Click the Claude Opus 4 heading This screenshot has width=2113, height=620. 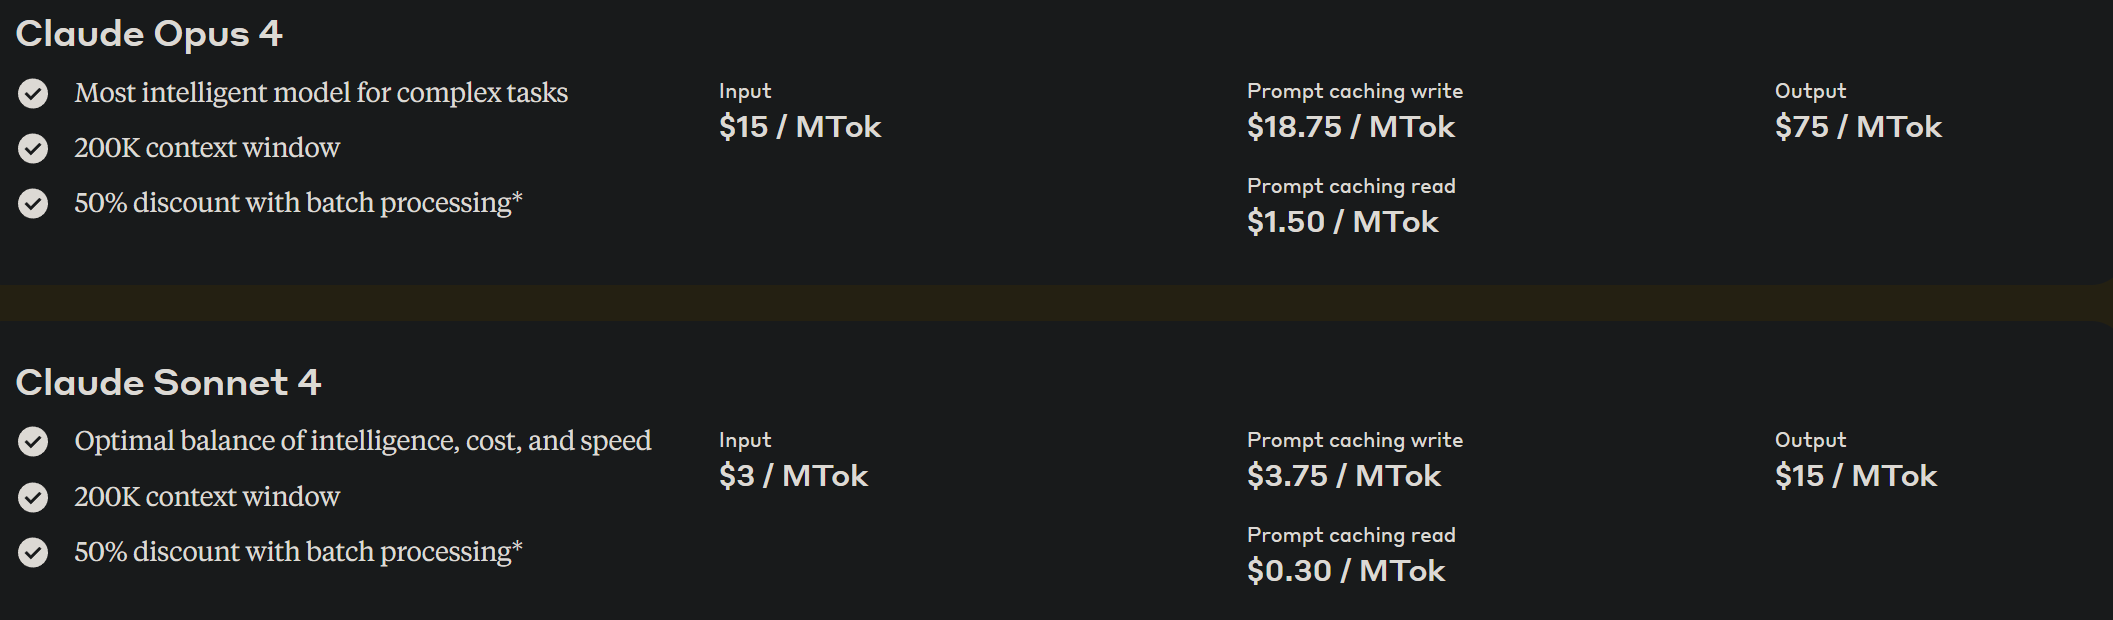click(x=149, y=34)
